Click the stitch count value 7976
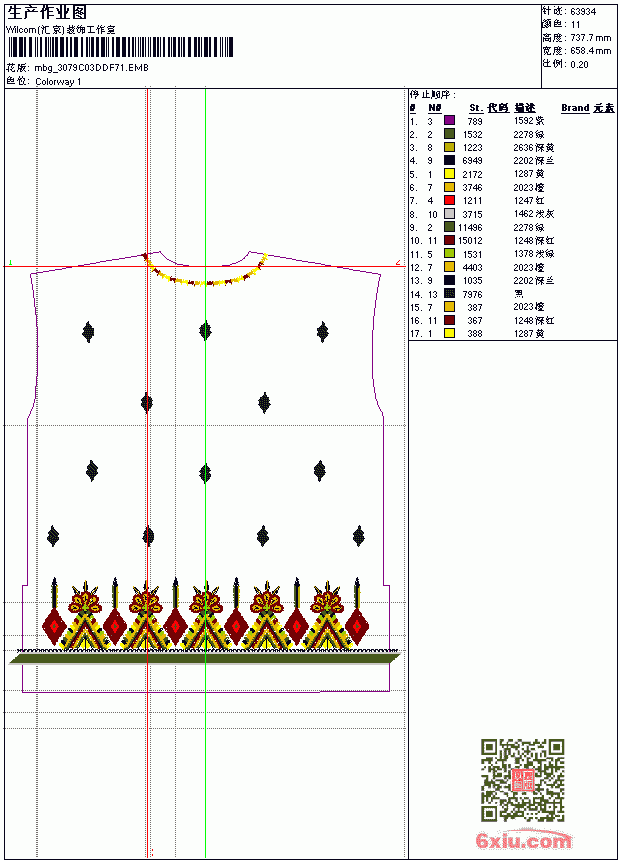The width and height of the screenshot is (620, 860). point(472,295)
